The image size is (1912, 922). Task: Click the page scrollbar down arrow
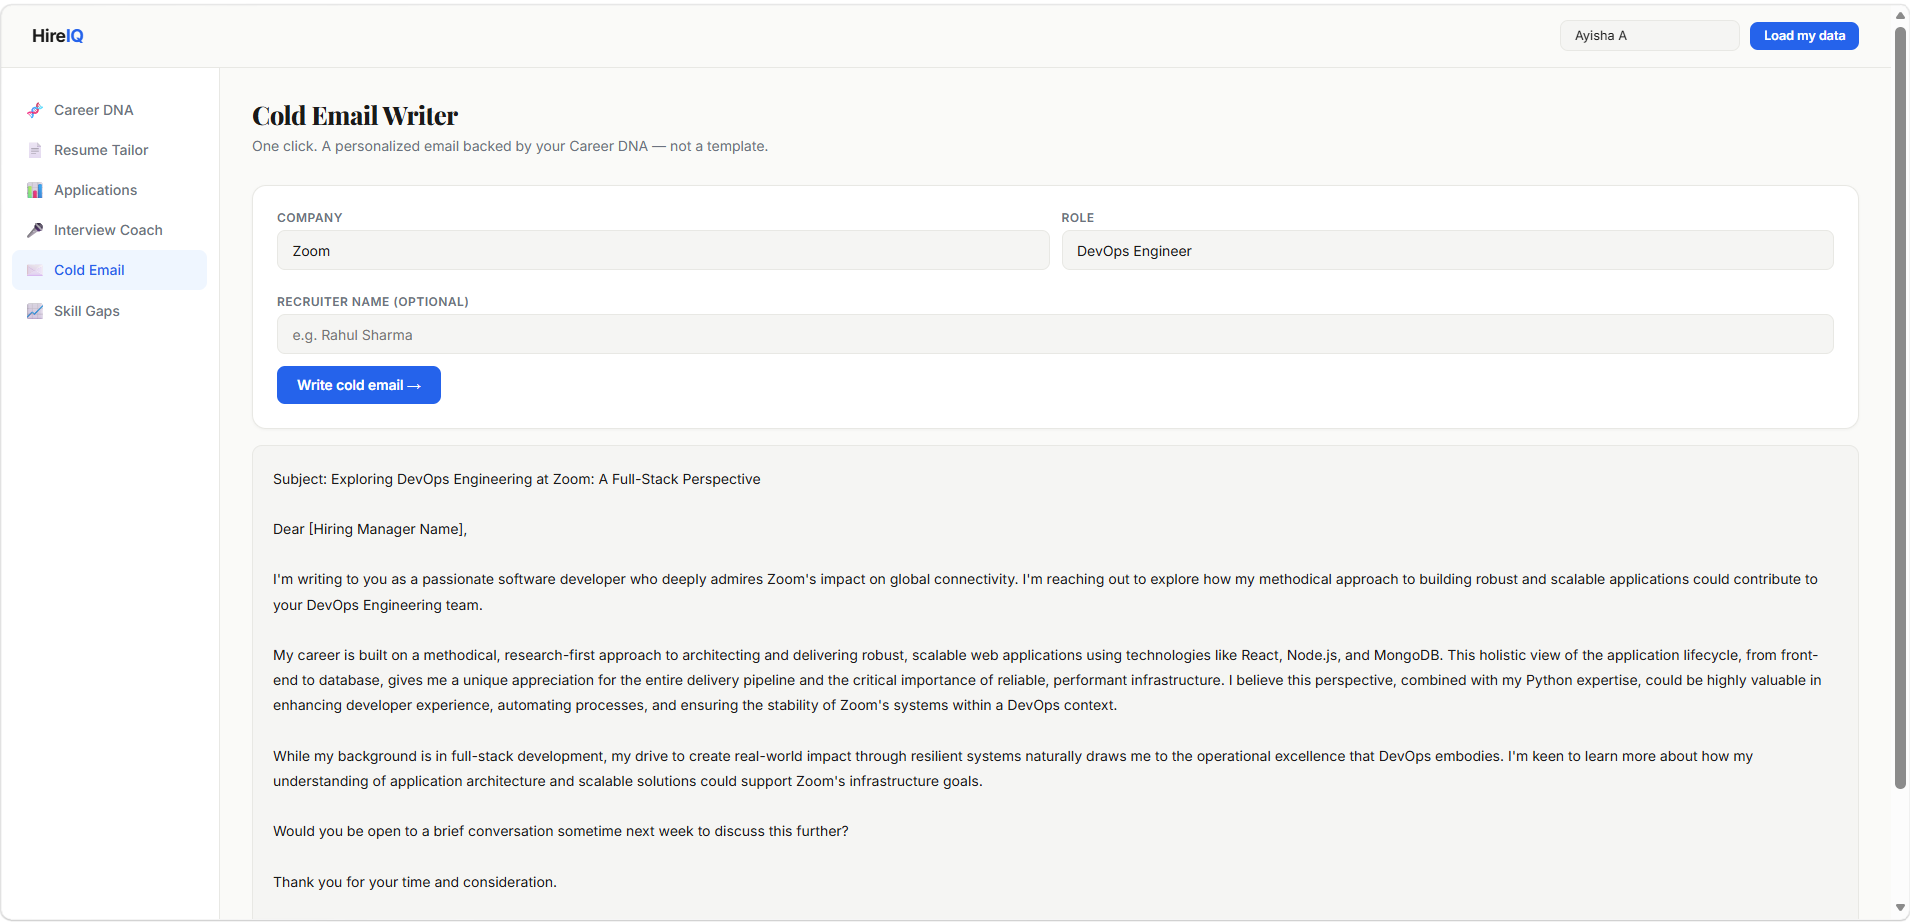(x=1900, y=908)
